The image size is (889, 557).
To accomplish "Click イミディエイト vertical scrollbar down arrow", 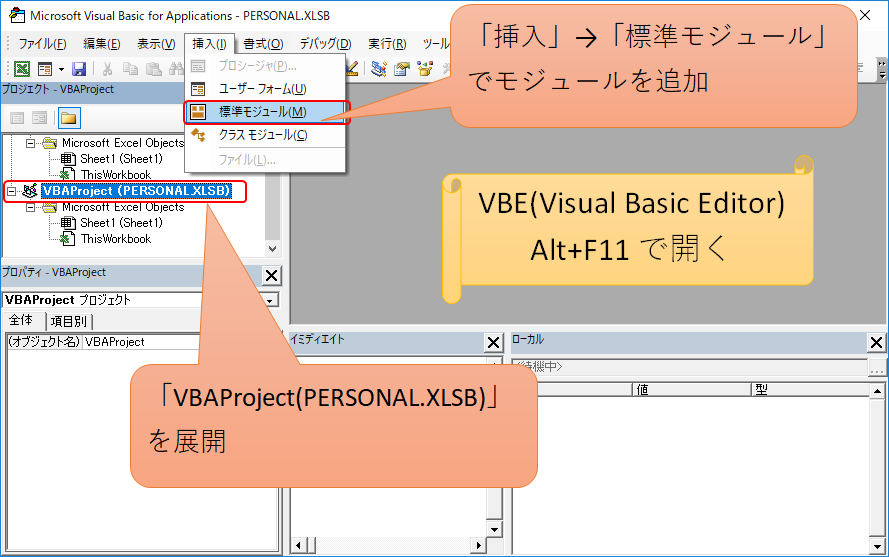I will pyautogui.click(x=494, y=529).
